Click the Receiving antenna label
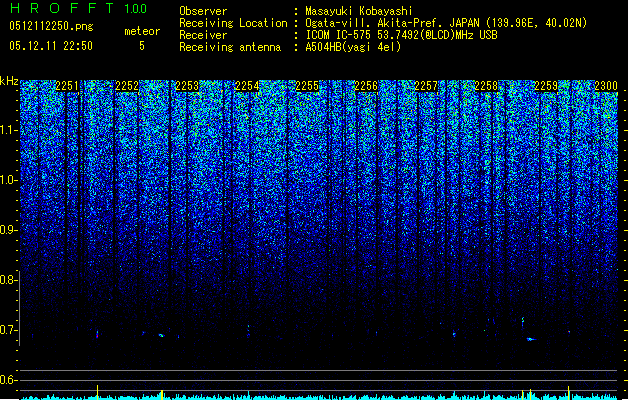 (x=230, y=47)
